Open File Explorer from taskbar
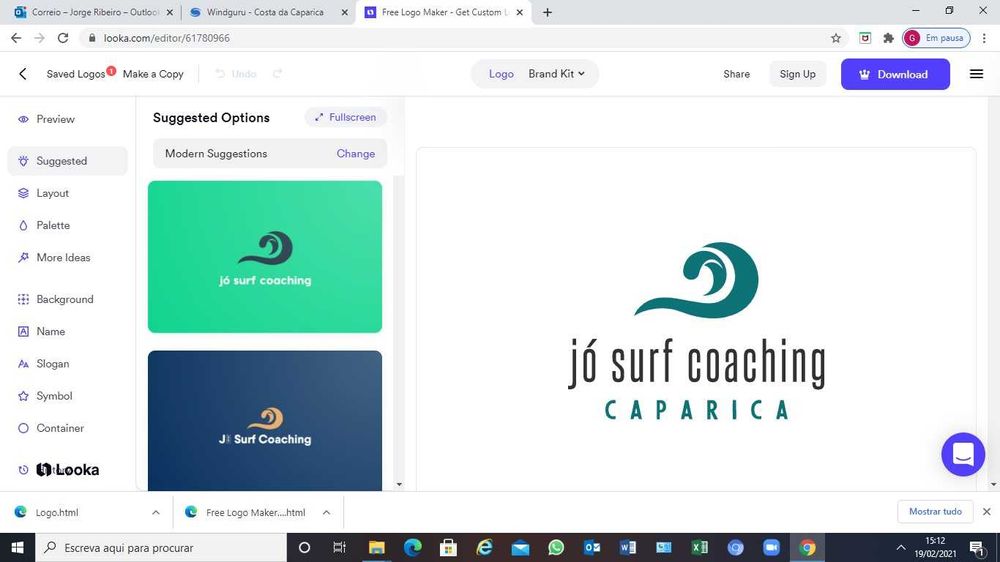The width and height of the screenshot is (1000, 562). click(376, 547)
